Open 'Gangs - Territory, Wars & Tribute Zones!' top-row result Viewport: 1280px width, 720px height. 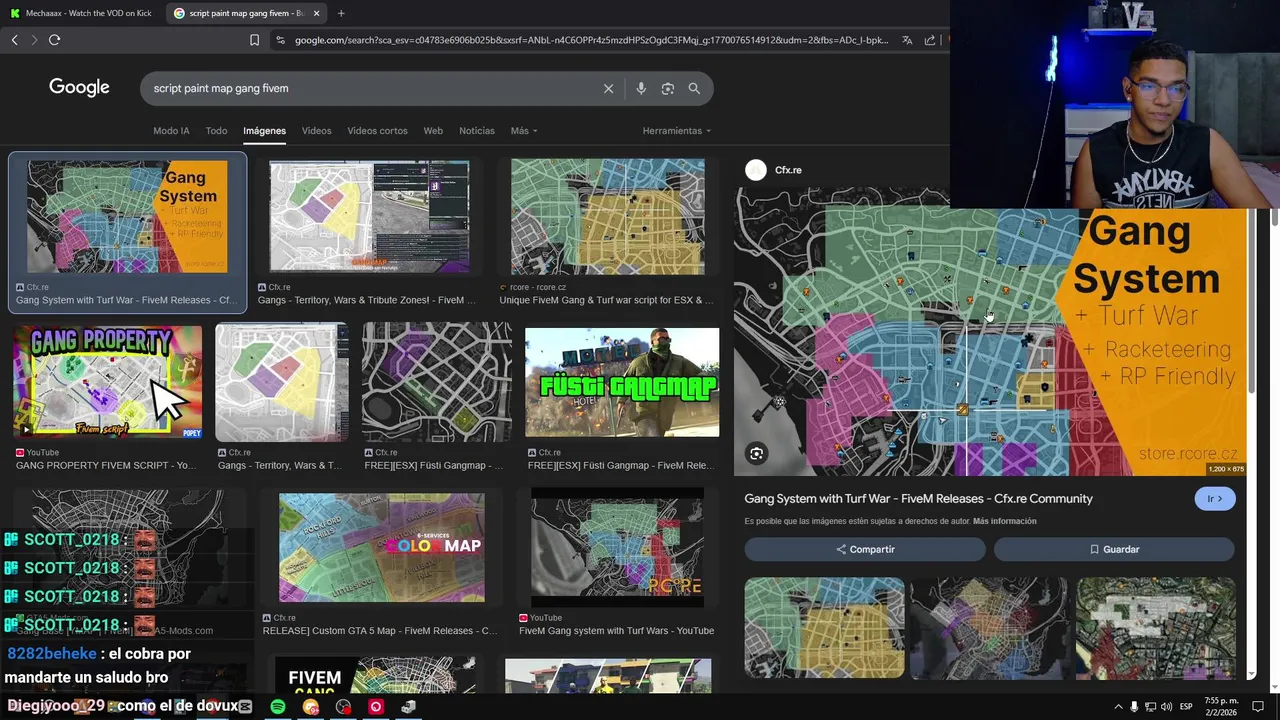(369, 217)
